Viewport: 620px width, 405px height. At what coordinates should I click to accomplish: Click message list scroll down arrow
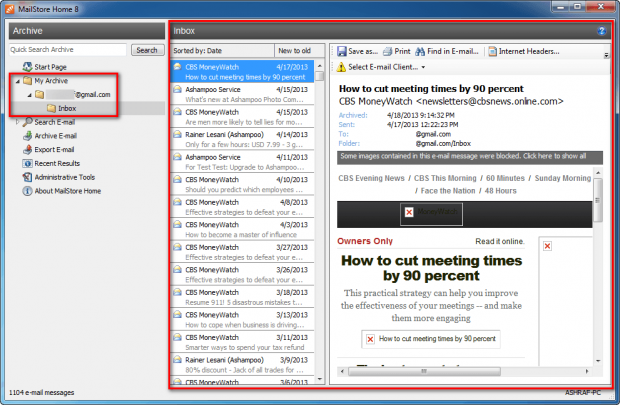coord(320,379)
